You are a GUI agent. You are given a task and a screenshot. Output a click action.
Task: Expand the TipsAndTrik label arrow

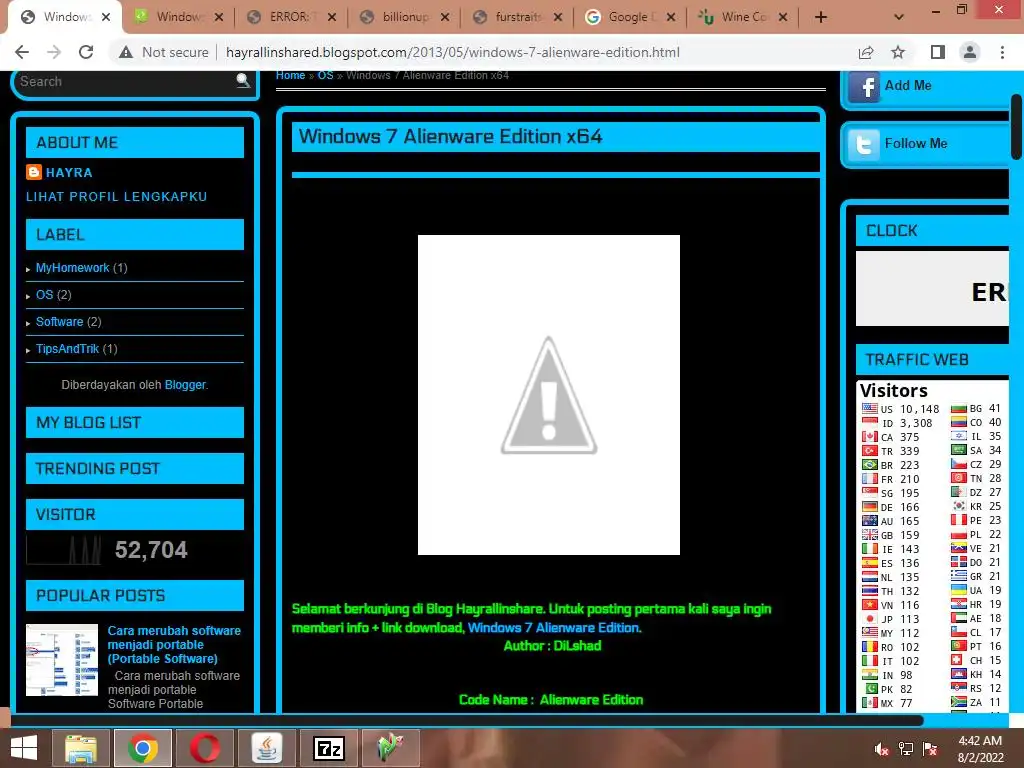tap(28, 350)
